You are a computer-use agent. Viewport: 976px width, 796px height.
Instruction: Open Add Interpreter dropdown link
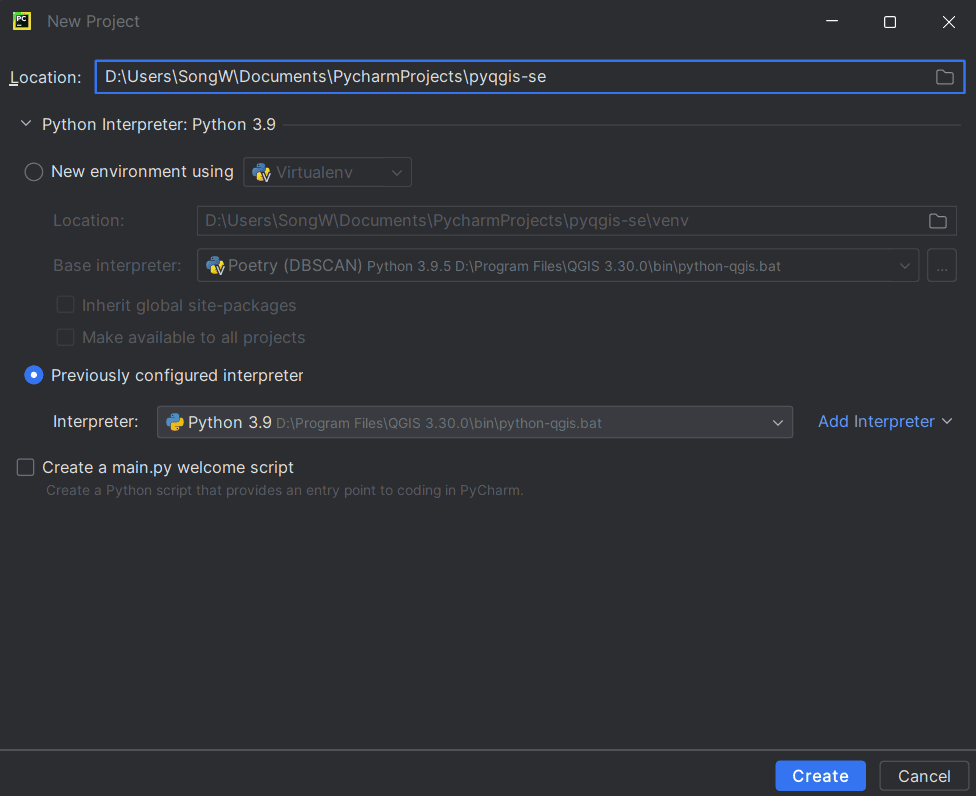(x=884, y=421)
